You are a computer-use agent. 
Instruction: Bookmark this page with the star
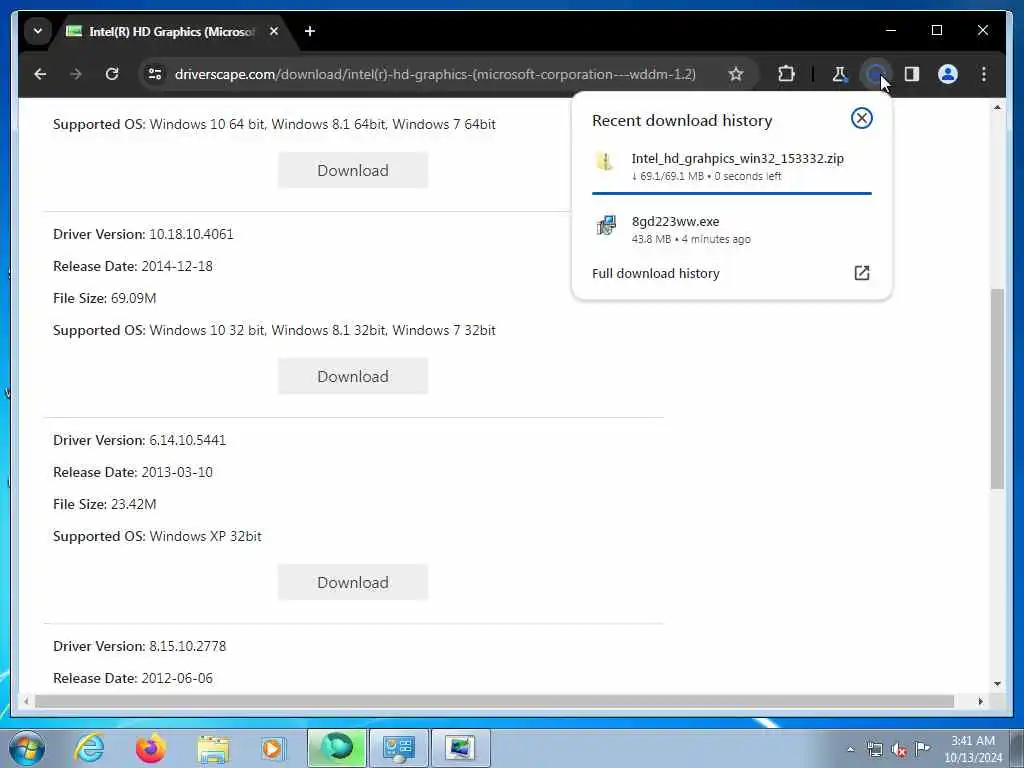tap(736, 74)
